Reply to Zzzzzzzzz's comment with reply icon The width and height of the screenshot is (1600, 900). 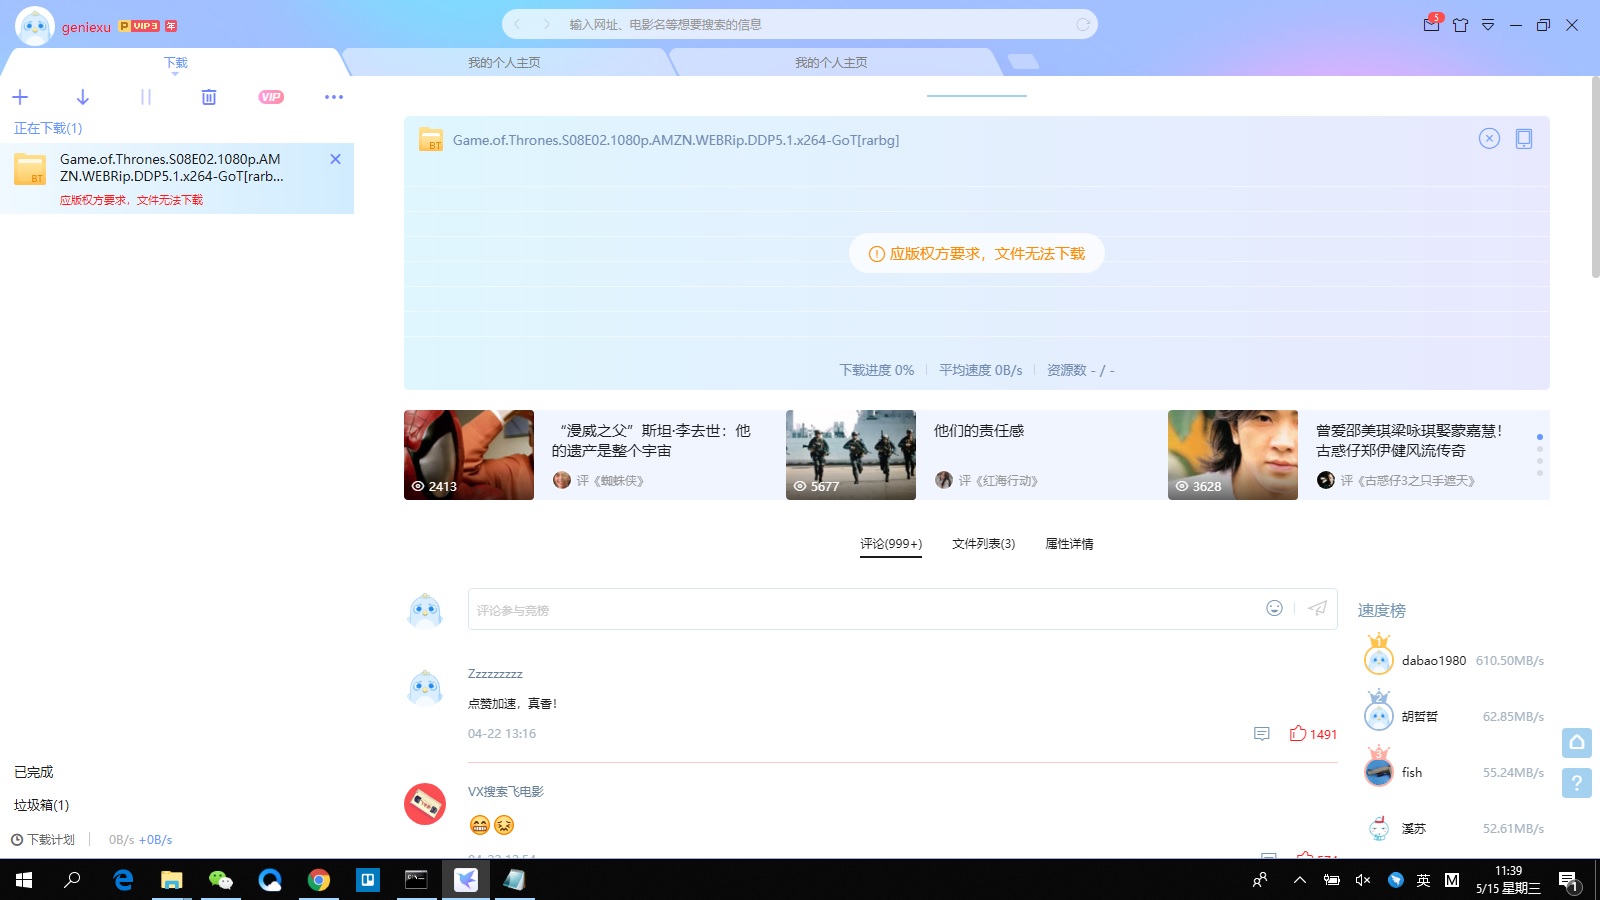pos(1262,734)
